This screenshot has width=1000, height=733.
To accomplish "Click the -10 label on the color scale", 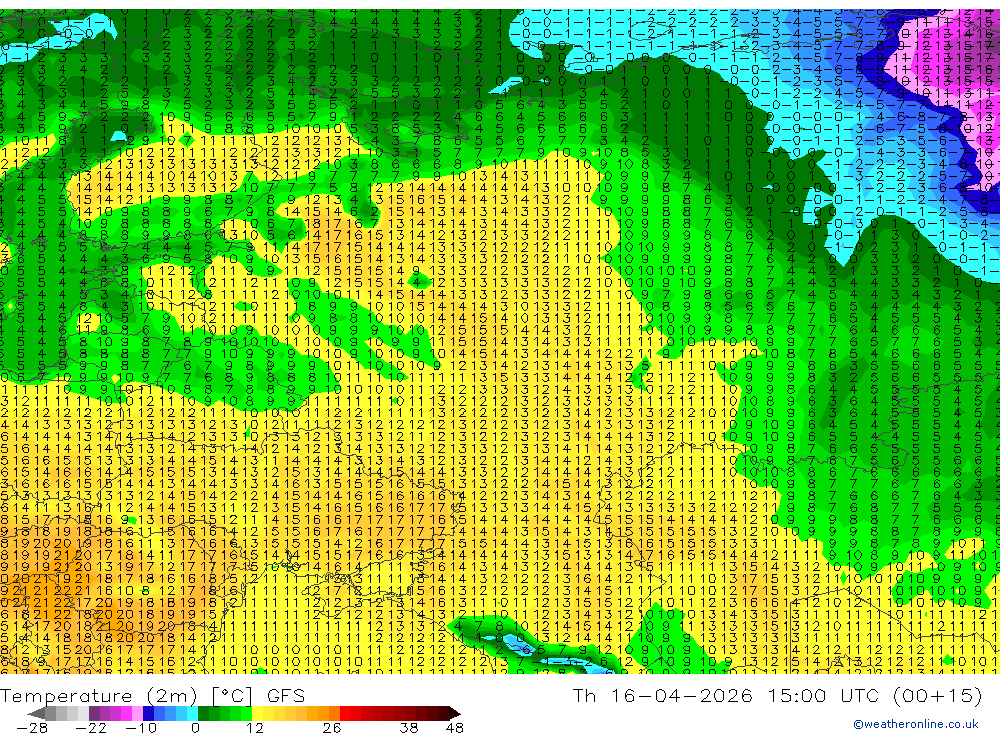I will point(141,728).
